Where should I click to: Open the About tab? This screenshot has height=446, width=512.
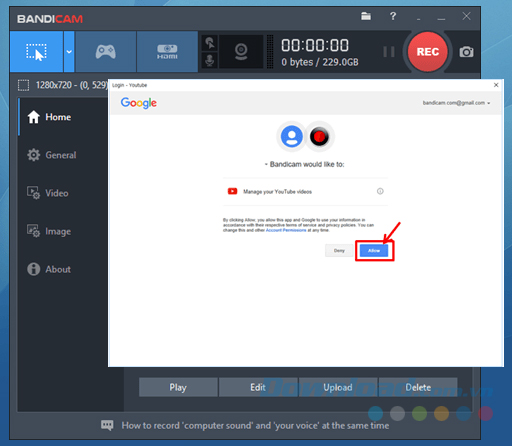coord(63,269)
